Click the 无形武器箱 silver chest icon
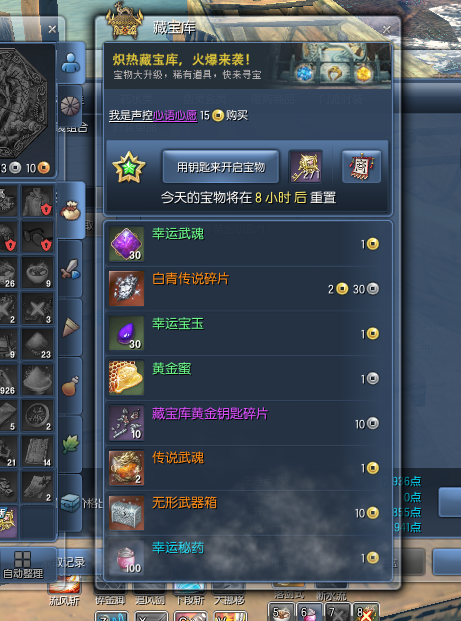Viewport: 461px width, 621px height. pos(126,512)
